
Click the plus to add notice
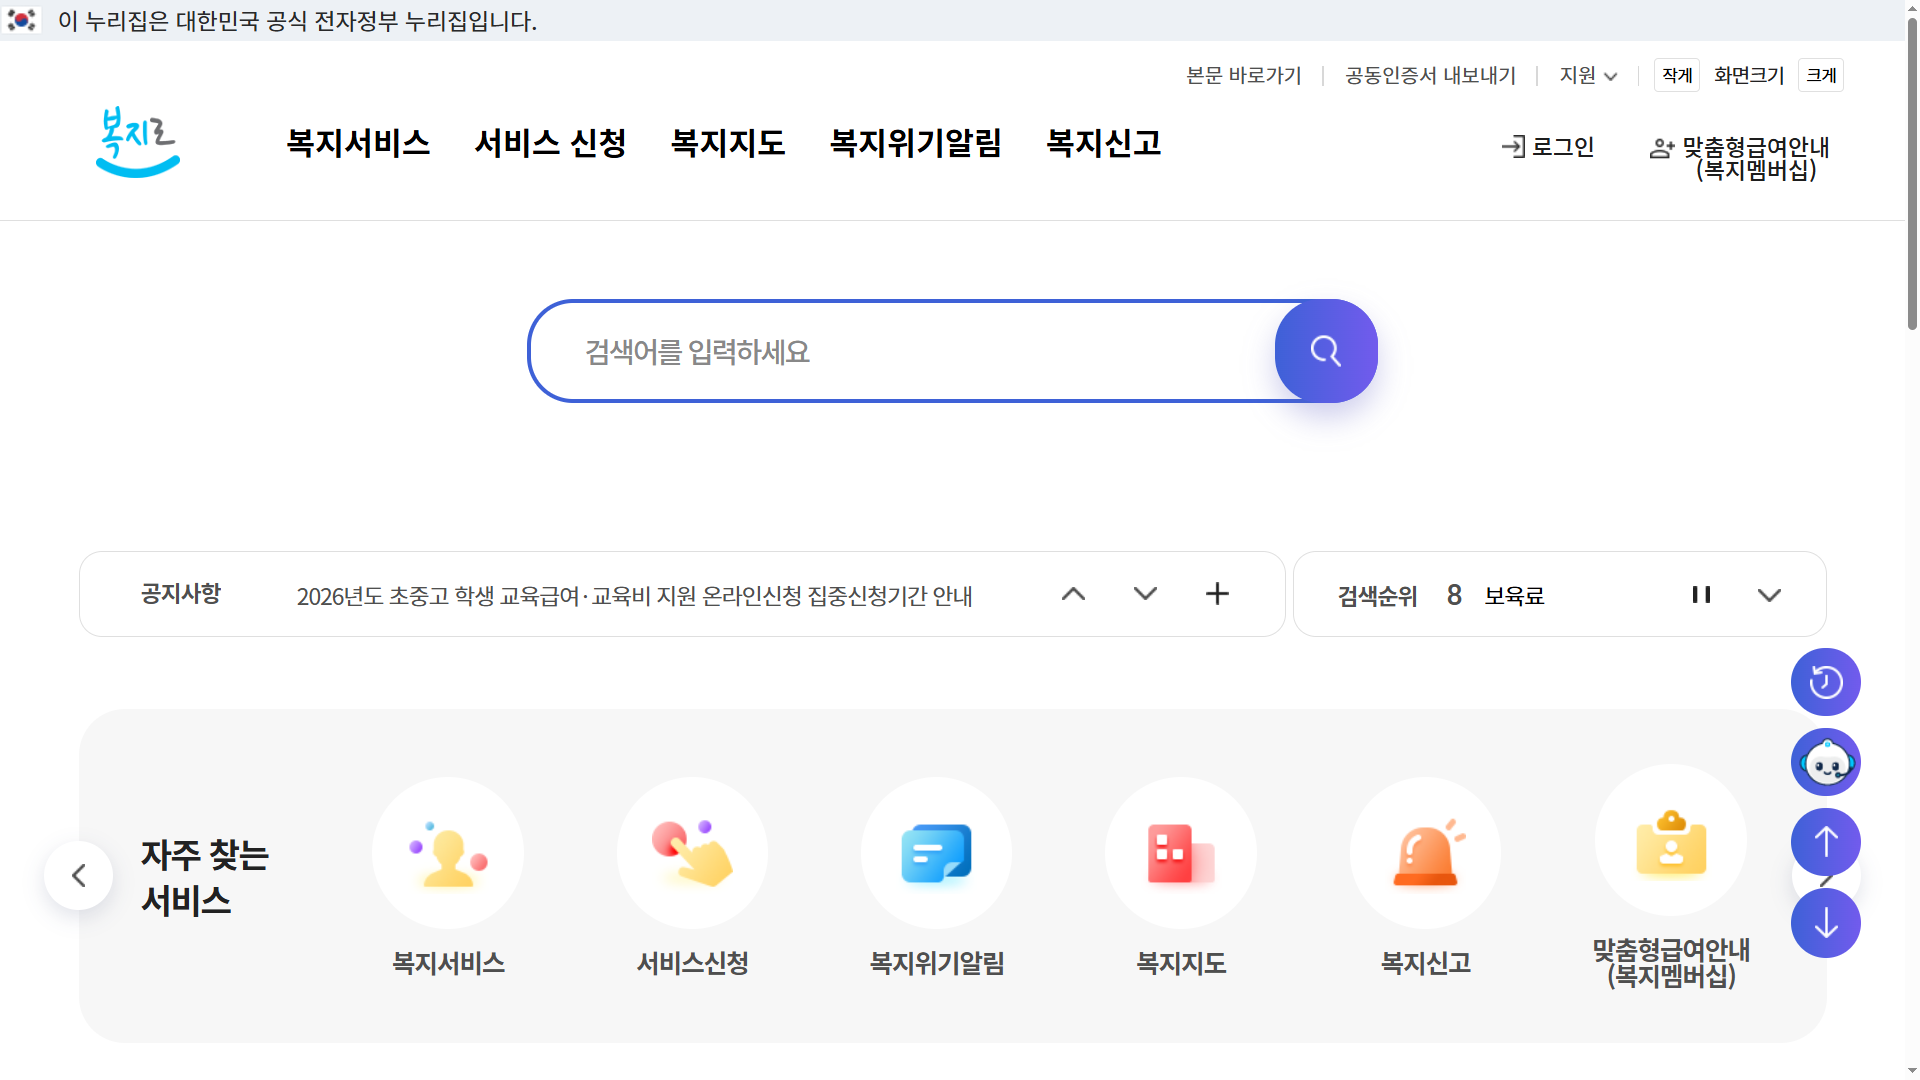click(x=1216, y=593)
